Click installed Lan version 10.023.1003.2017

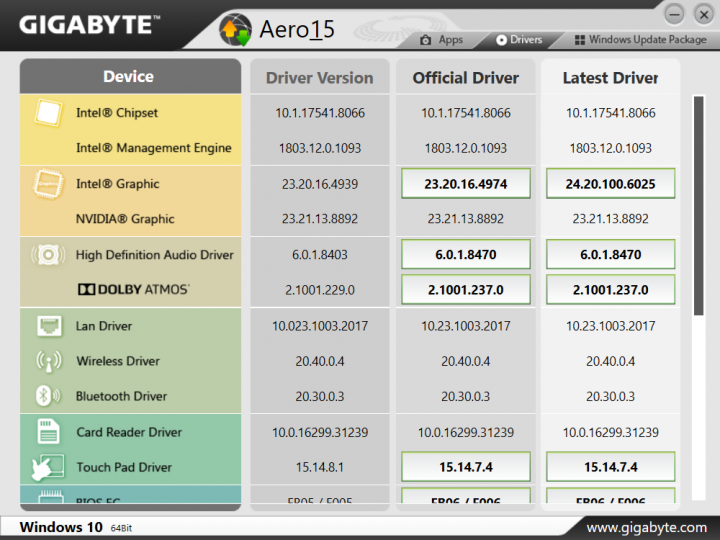[320, 326]
